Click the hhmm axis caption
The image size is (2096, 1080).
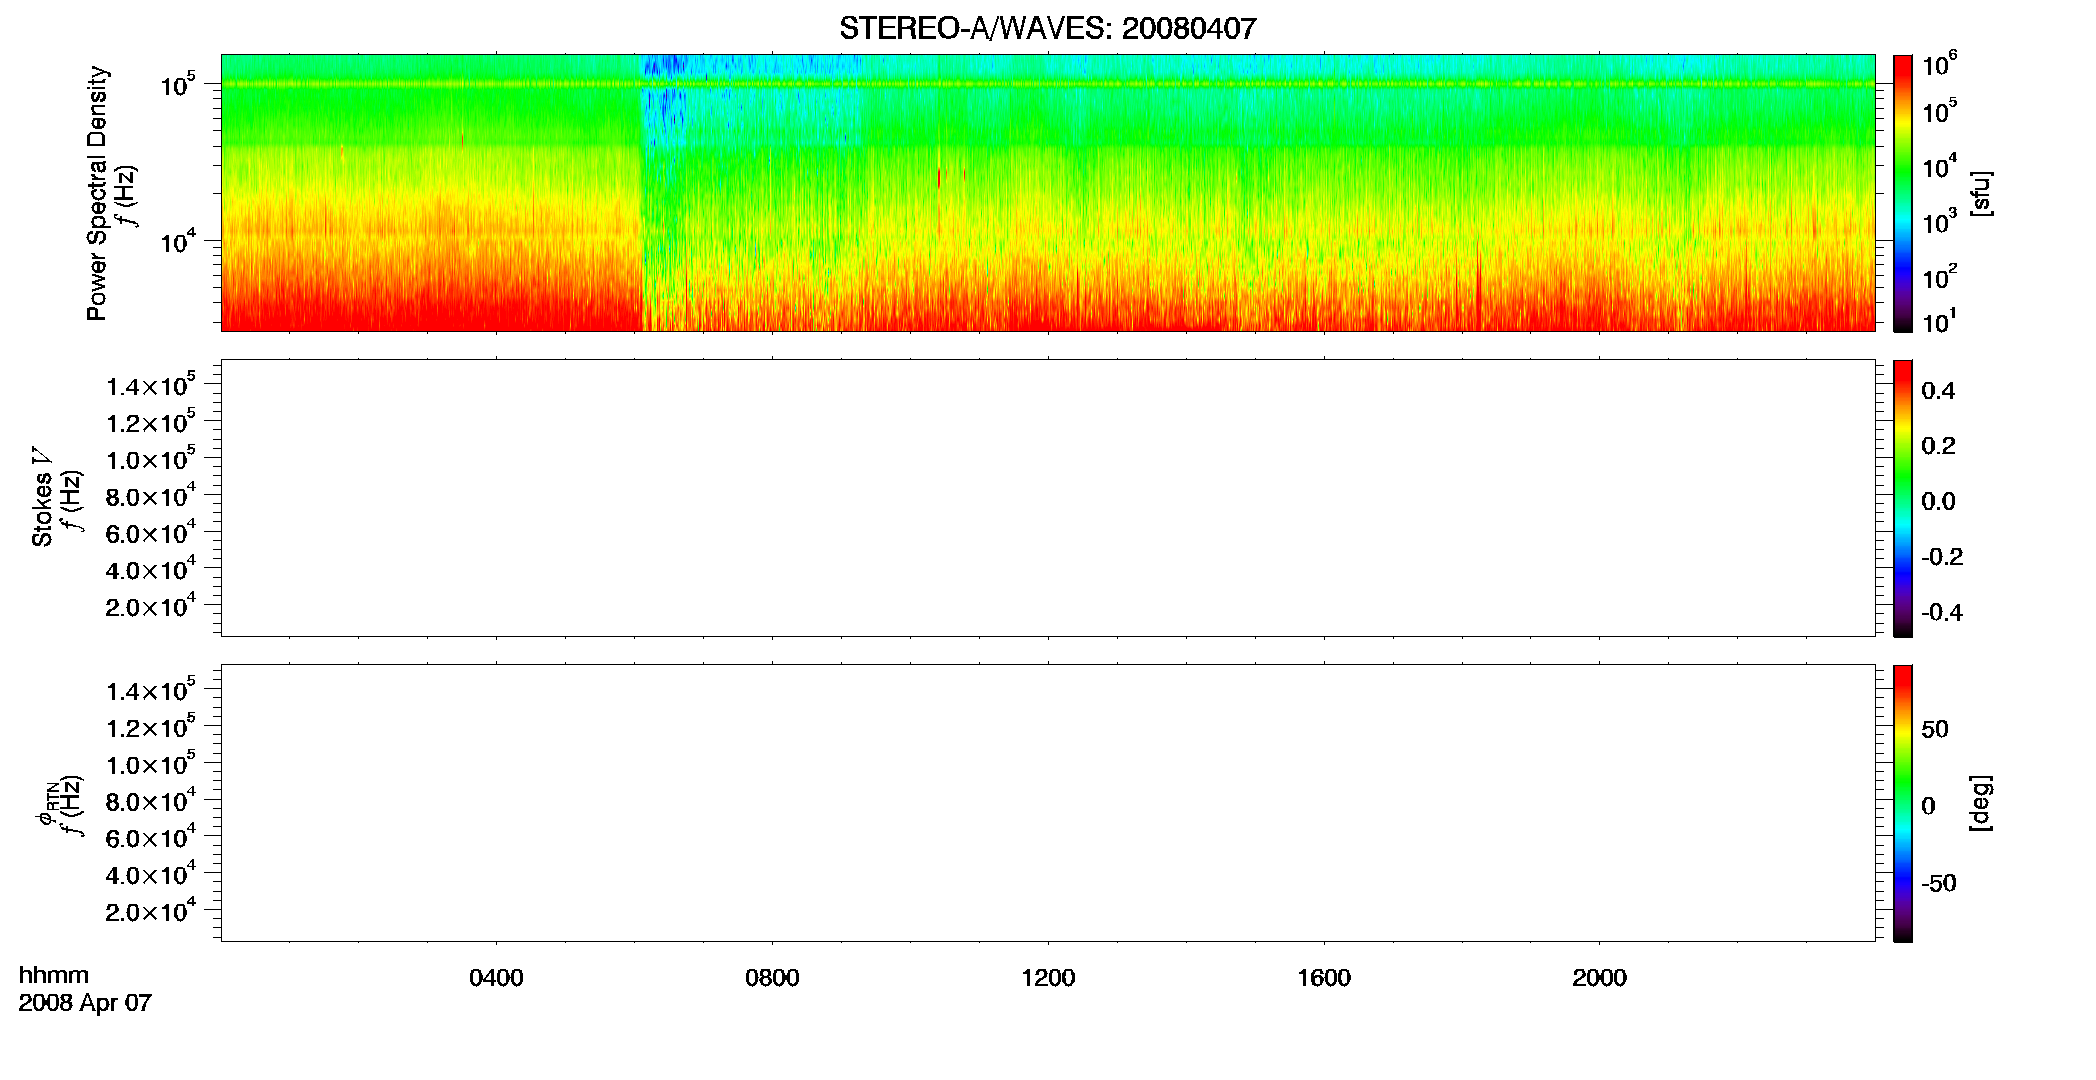pyautogui.click(x=53, y=975)
